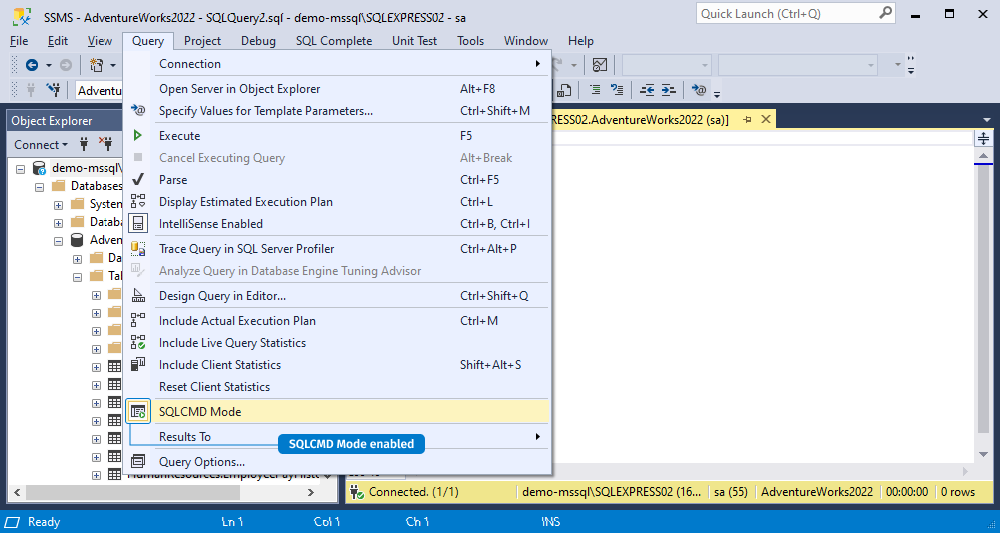Toggle Include Live Query Statistics
This screenshot has height=533, width=1000.
tap(339, 343)
